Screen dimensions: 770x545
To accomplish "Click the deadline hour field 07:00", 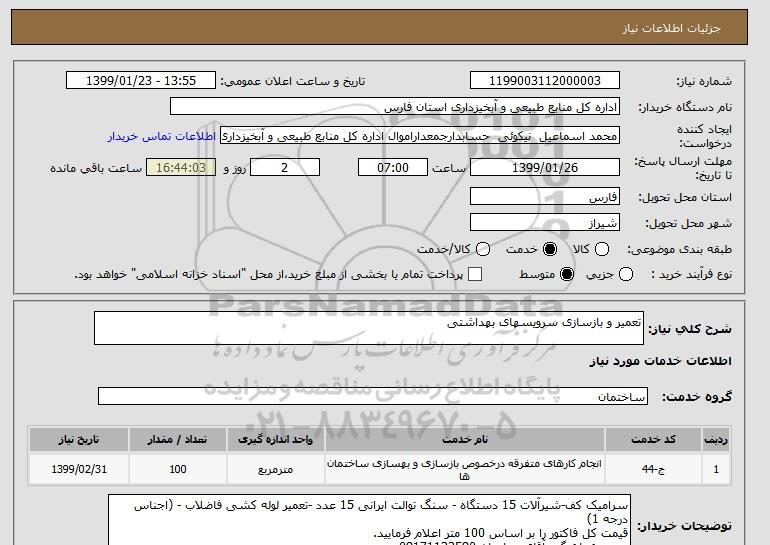I will tap(393, 167).
